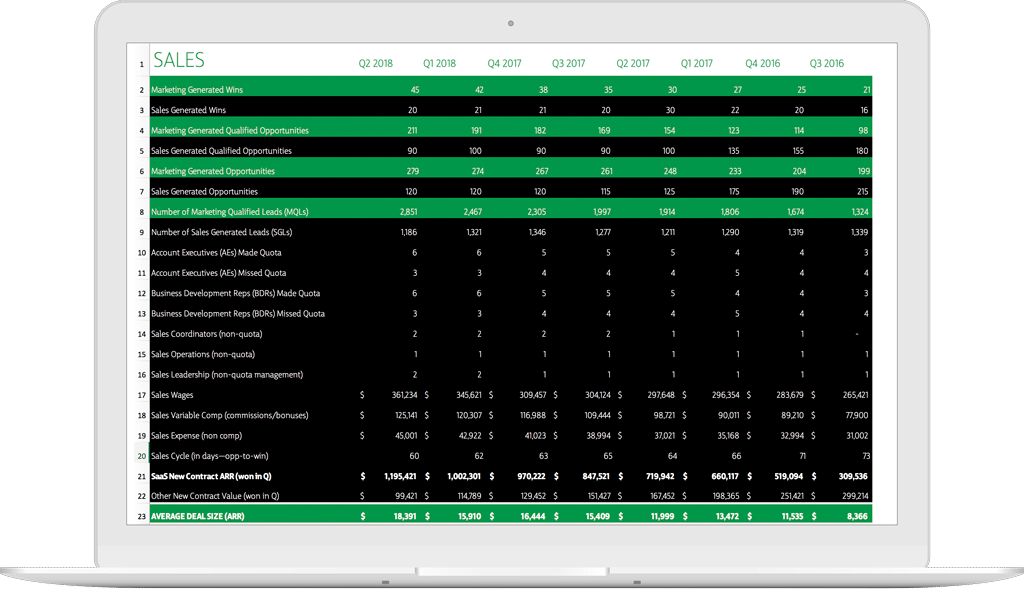Select the Q4 2017 column header
Viewport: 1024px width, 590px height.
(504, 63)
